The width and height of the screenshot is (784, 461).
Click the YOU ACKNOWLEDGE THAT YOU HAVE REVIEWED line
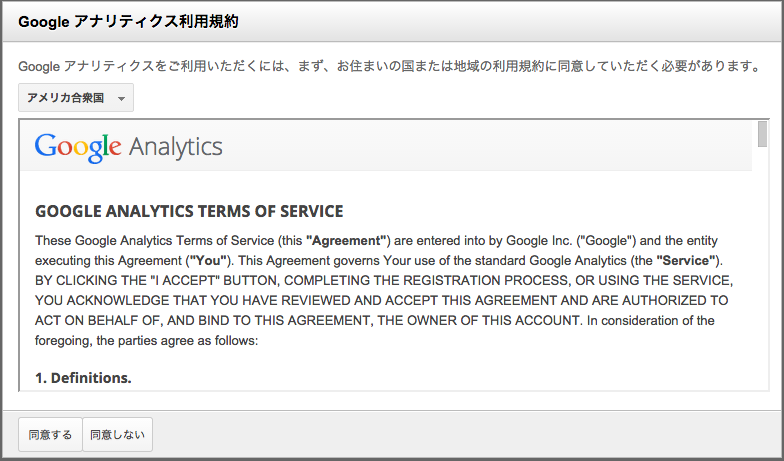click(x=382, y=300)
